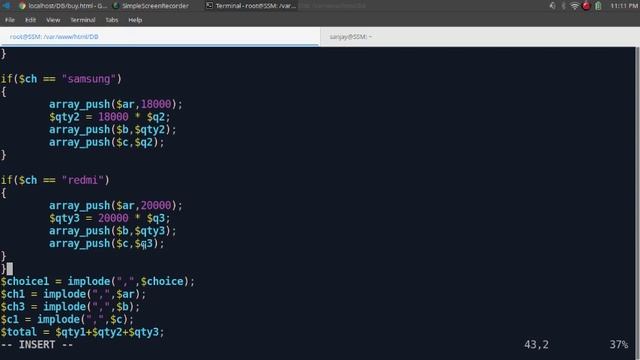The width and height of the screenshot is (640, 360).
Task: Select the Terminal taskbar window button
Action: (251, 6)
